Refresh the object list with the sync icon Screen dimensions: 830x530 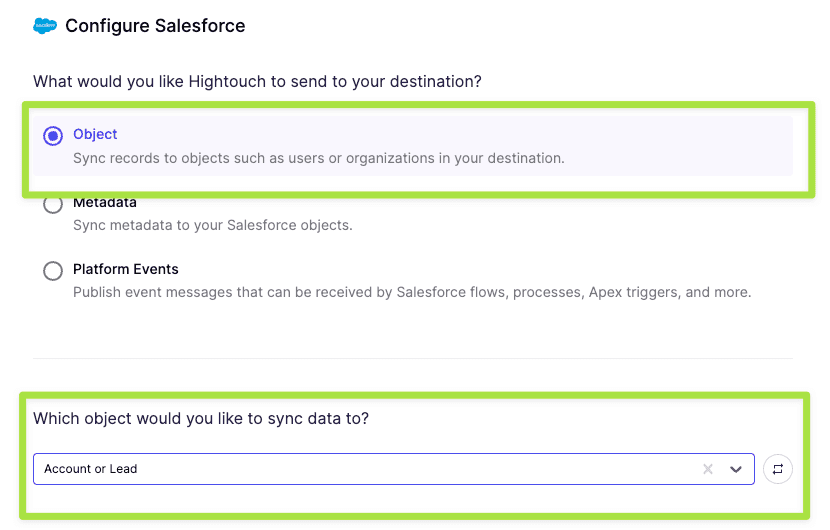778,469
